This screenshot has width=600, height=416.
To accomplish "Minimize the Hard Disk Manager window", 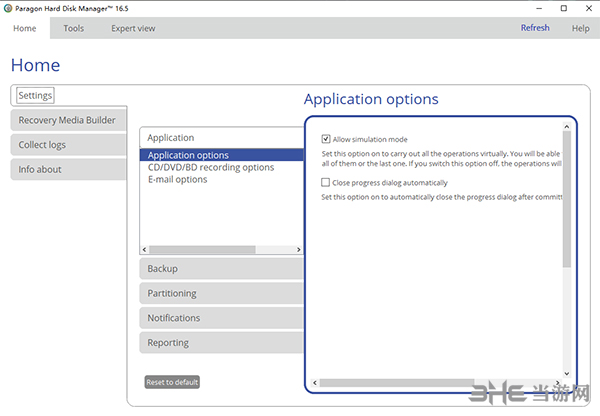I will [539, 8].
